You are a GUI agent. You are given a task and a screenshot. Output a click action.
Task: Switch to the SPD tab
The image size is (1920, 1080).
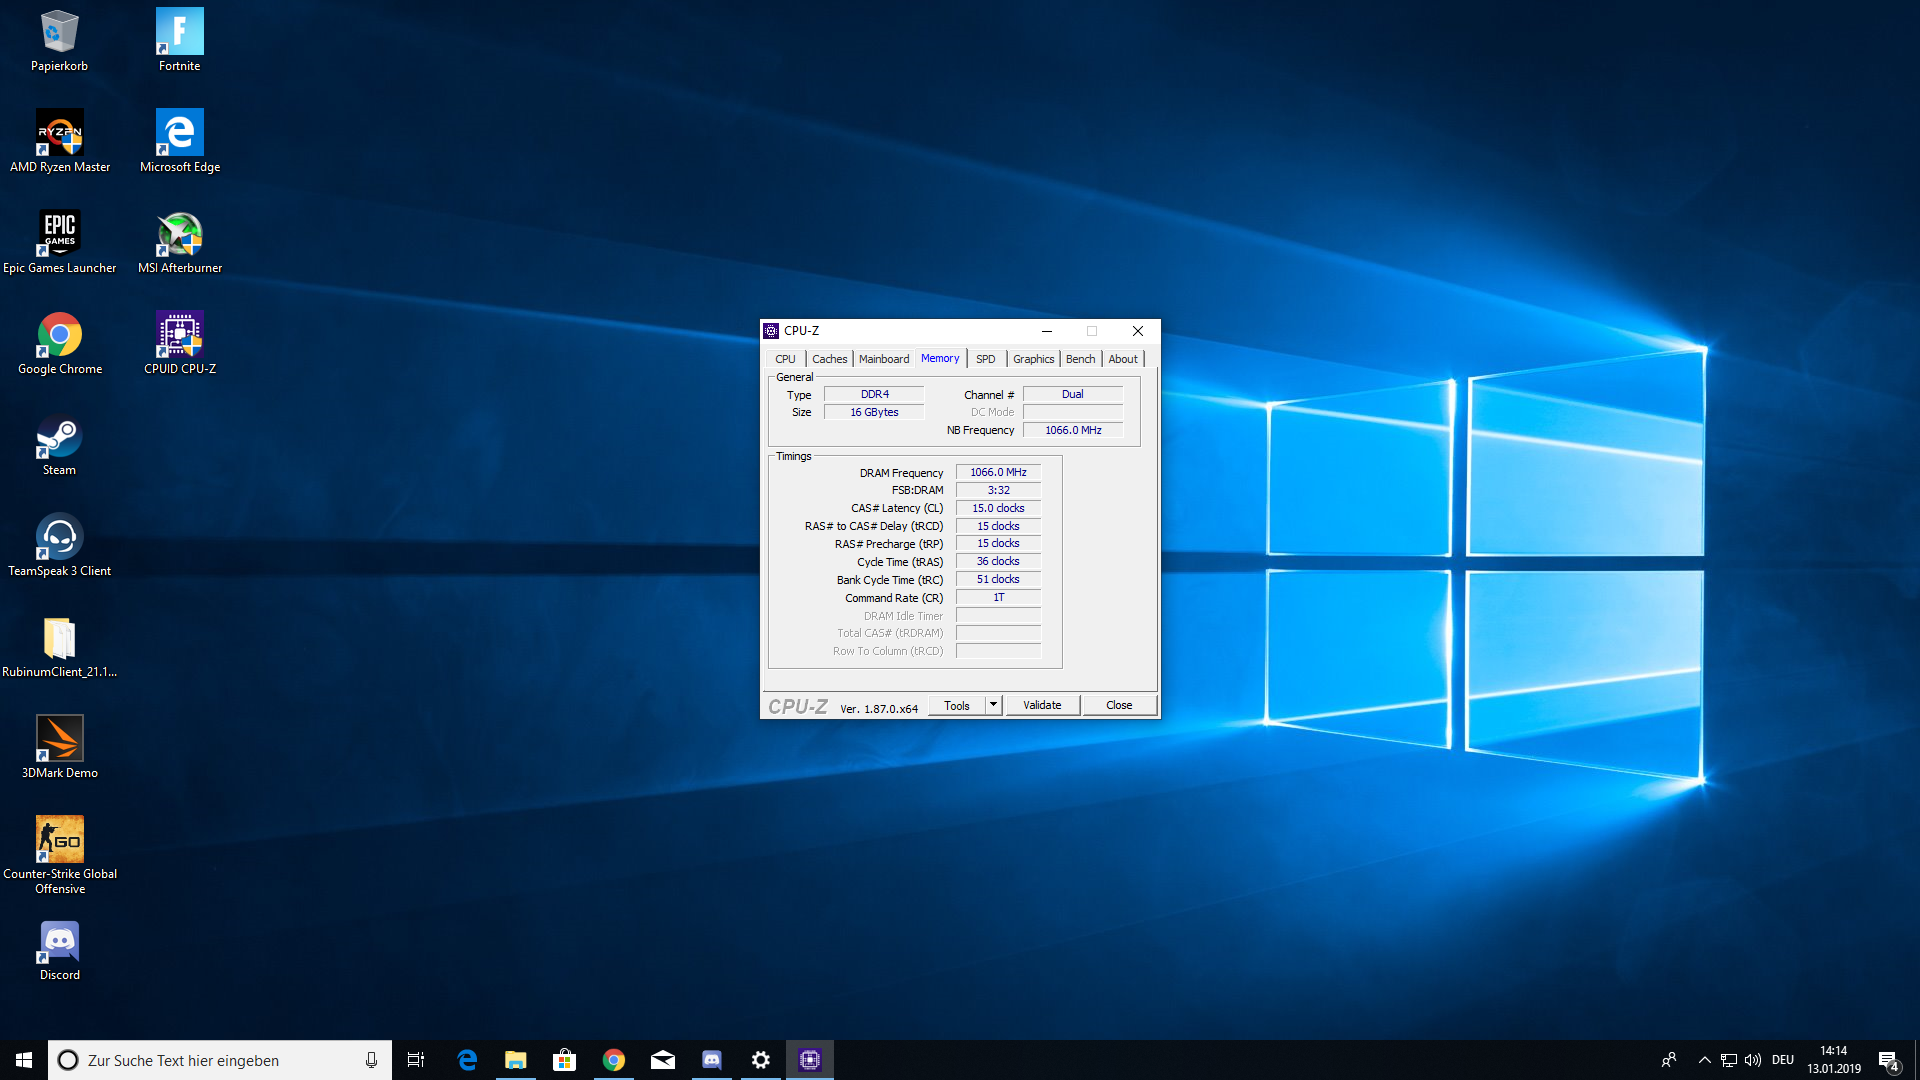point(985,359)
